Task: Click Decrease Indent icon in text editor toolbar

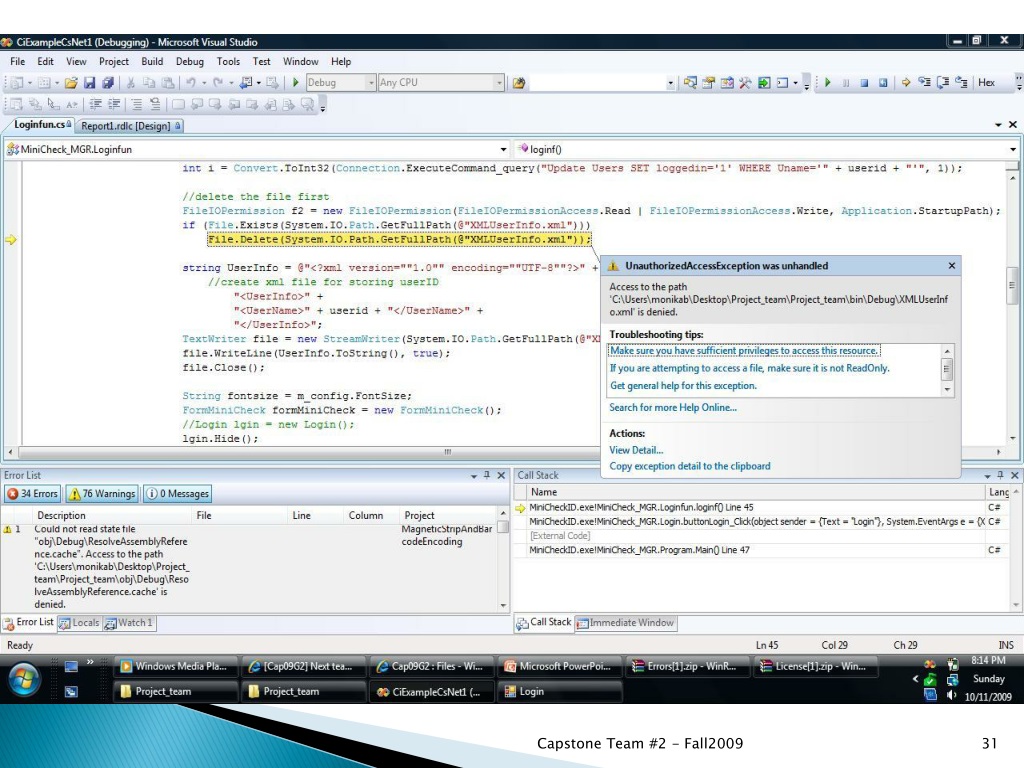Action: (x=95, y=104)
